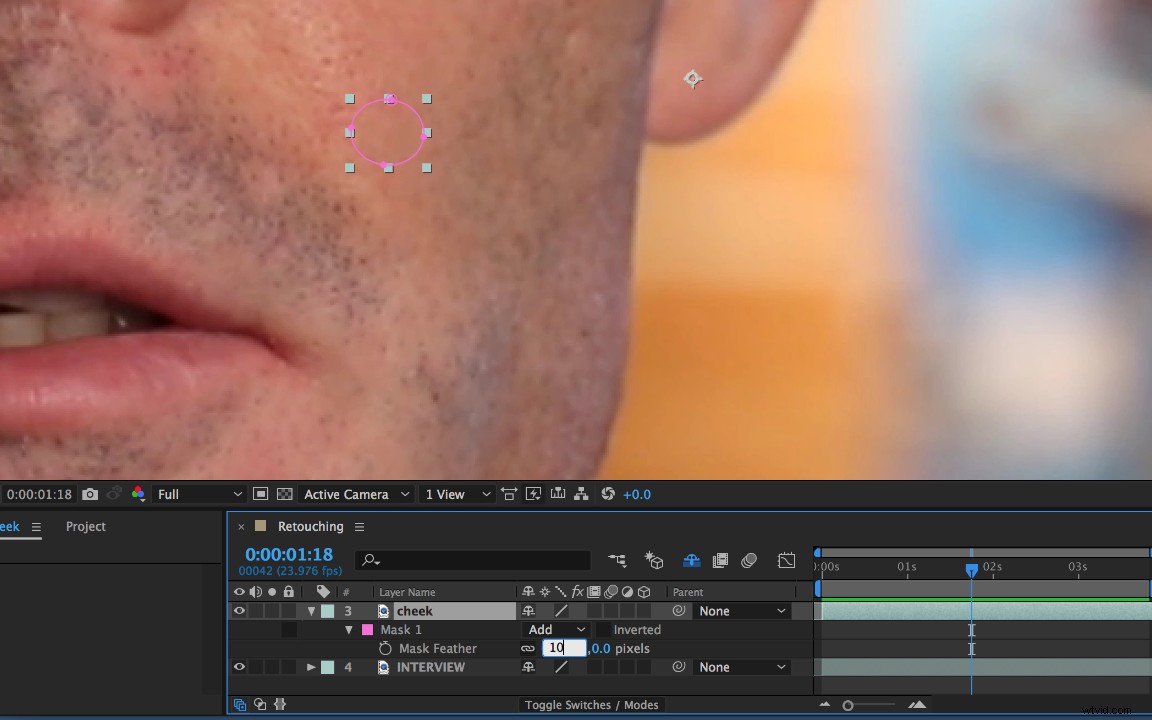Click the Mask Feather stopwatch icon

click(385, 648)
